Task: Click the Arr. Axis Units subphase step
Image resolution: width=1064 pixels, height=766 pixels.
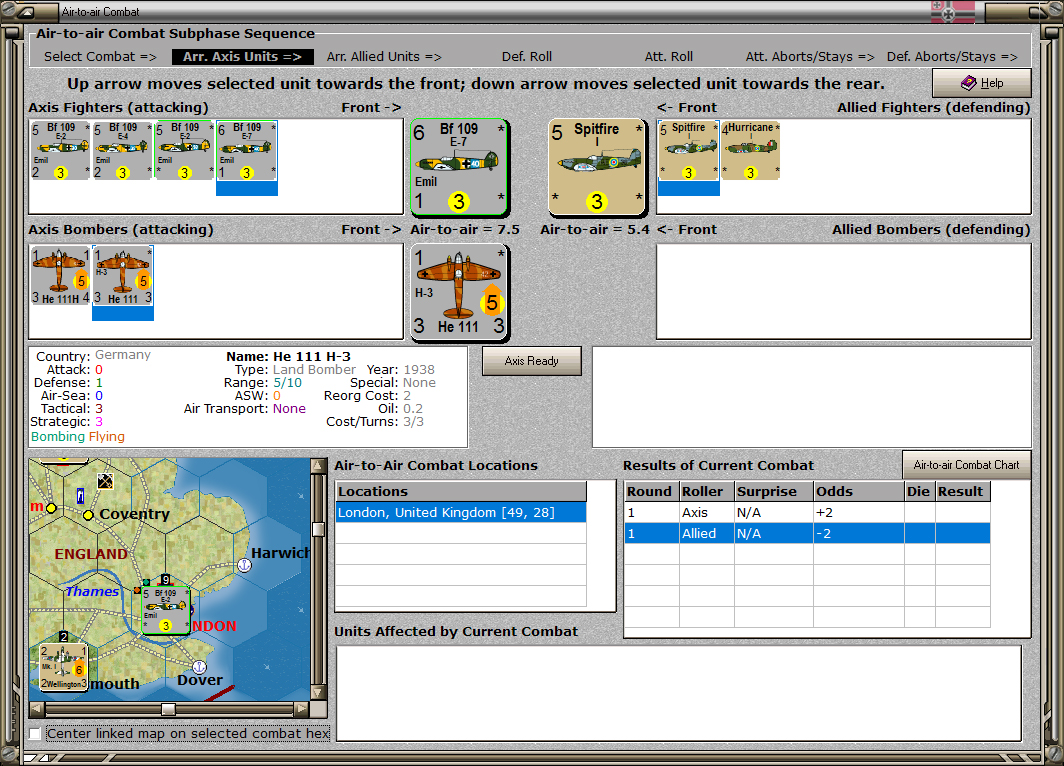Action: point(242,57)
